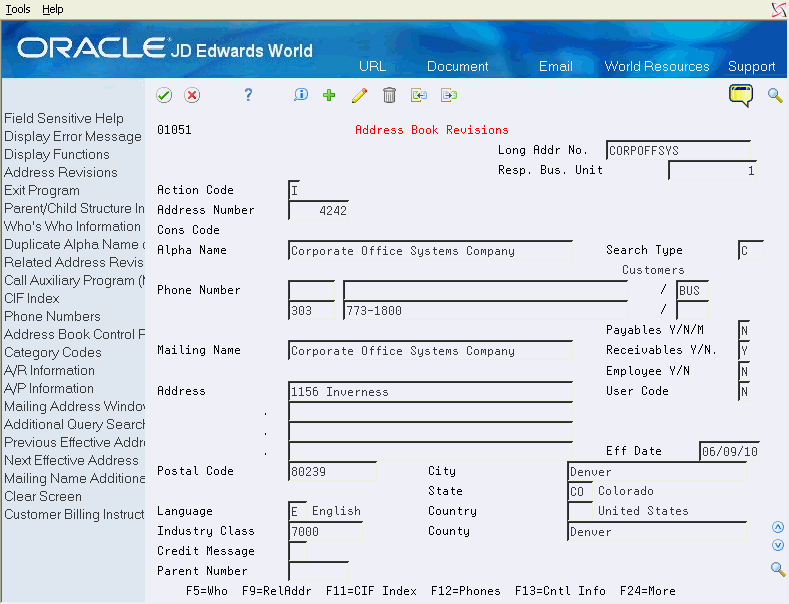Select Category Codes in sidebar
The image size is (789, 604).
pos(53,352)
